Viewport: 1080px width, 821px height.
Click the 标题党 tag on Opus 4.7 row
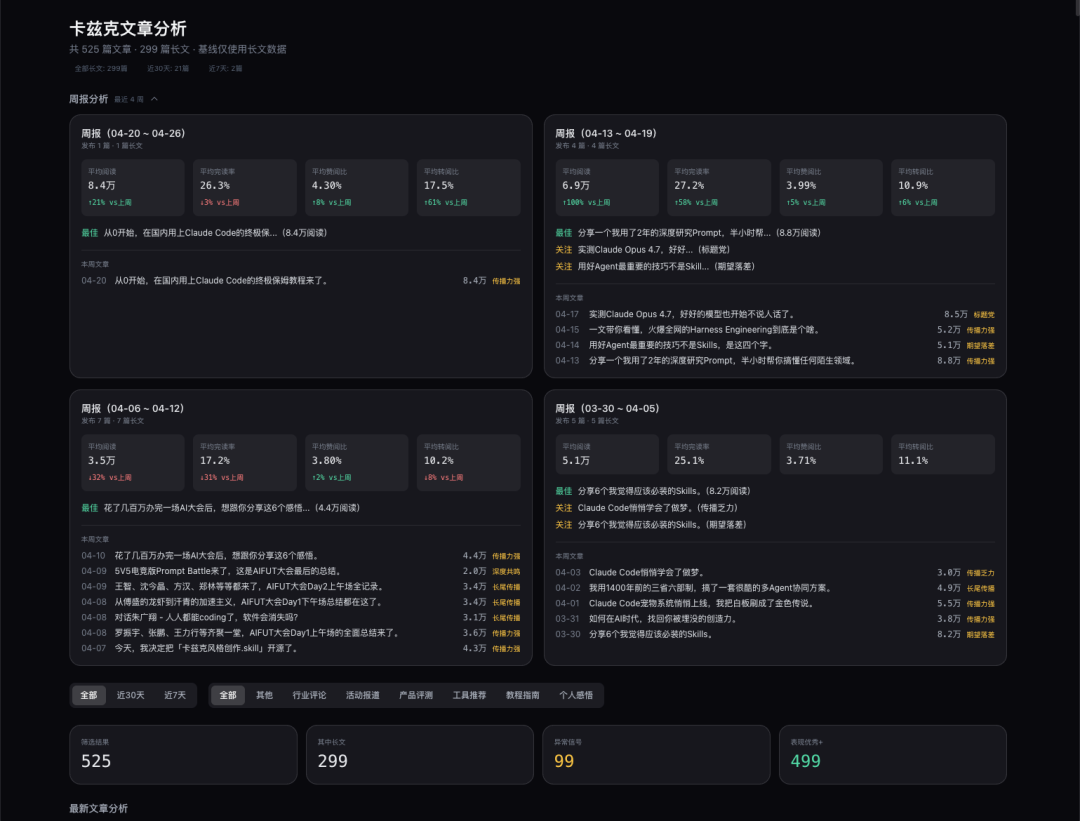(x=984, y=314)
